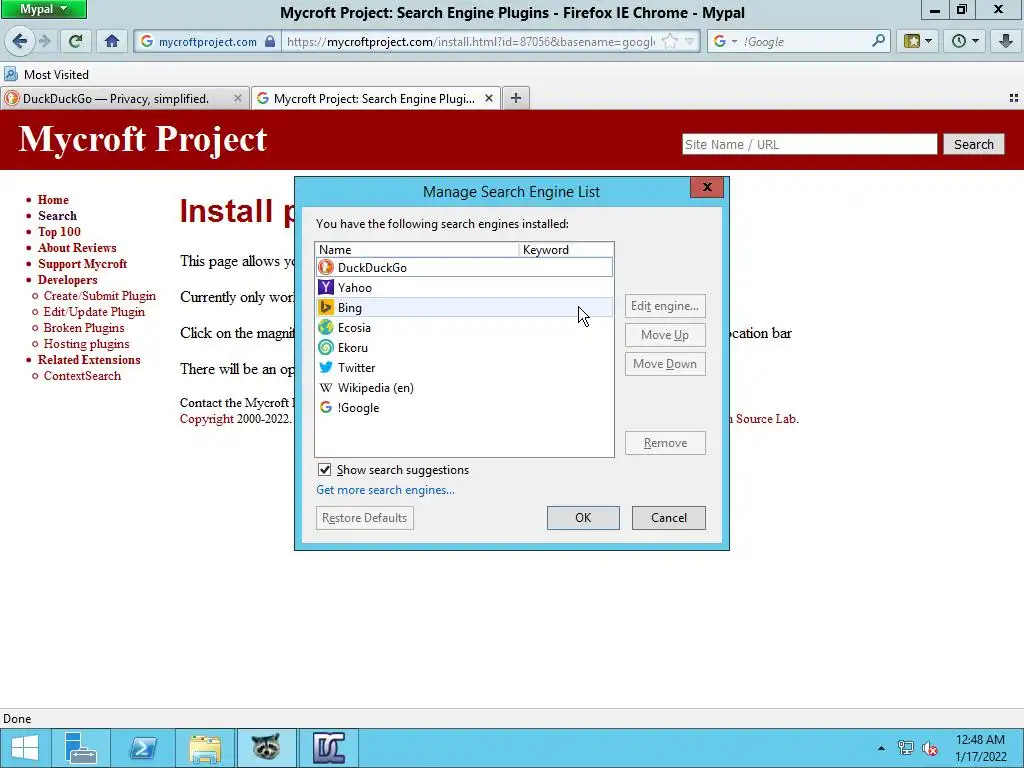Viewport: 1024px width, 768px height.
Task: Toggle Show search suggestions checkbox
Action: point(324,470)
